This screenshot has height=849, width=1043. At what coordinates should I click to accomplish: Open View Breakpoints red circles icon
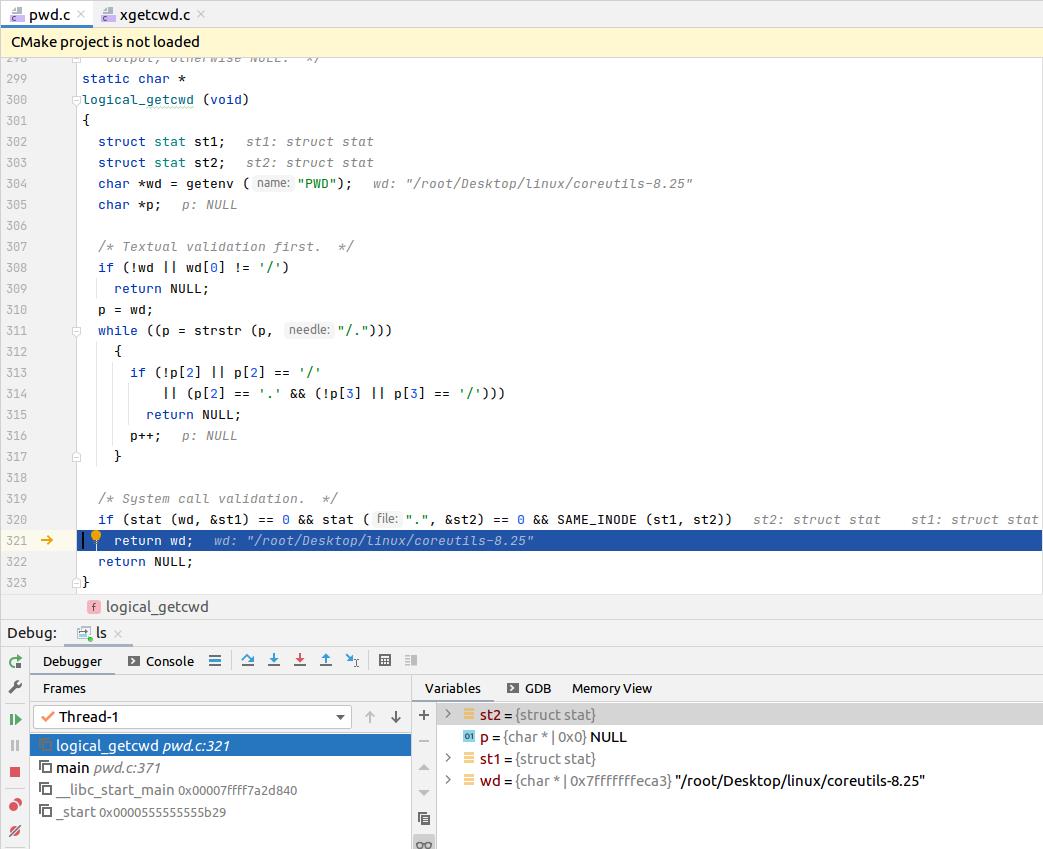(x=15, y=804)
